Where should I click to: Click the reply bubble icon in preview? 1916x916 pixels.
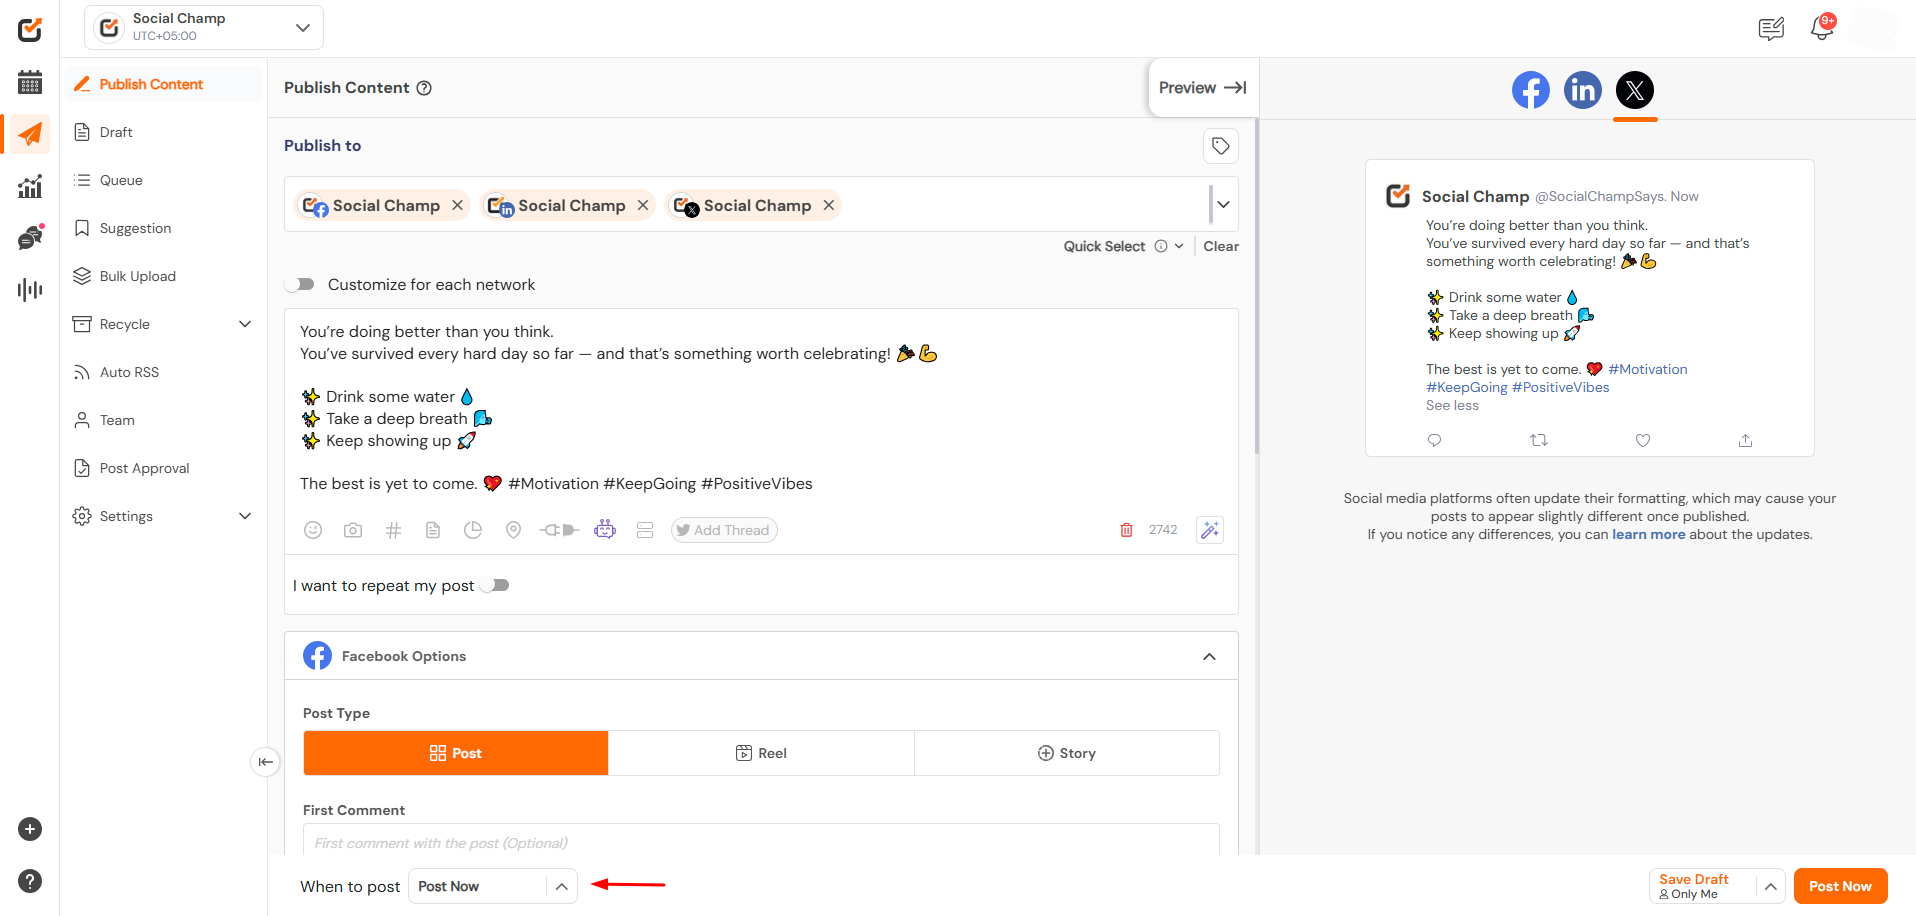tap(1434, 440)
